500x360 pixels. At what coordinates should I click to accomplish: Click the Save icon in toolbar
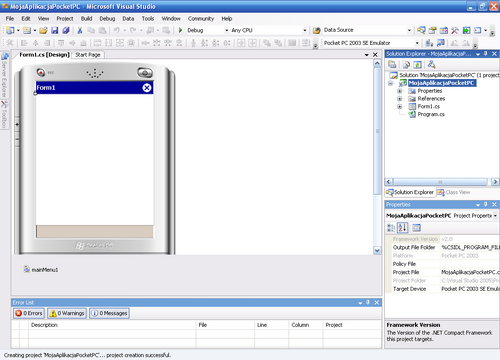click(x=54, y=30)
